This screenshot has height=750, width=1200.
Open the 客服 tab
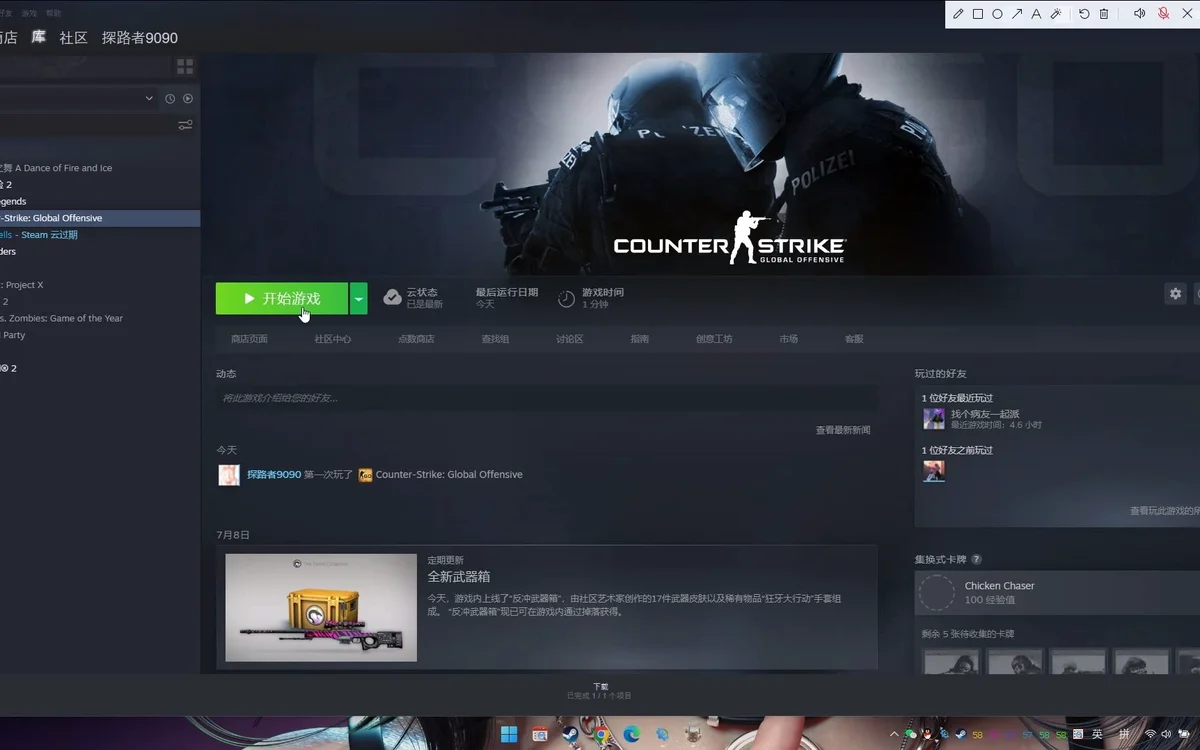point(854,339)
